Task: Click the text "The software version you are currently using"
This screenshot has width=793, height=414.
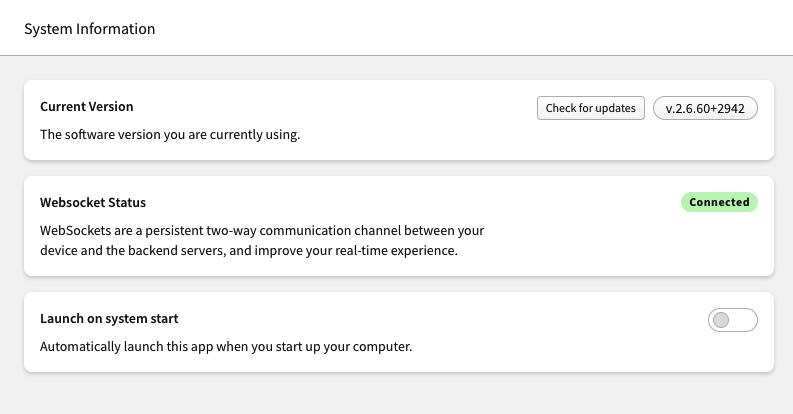Action: pyautogui.click(x=170, y=134)
